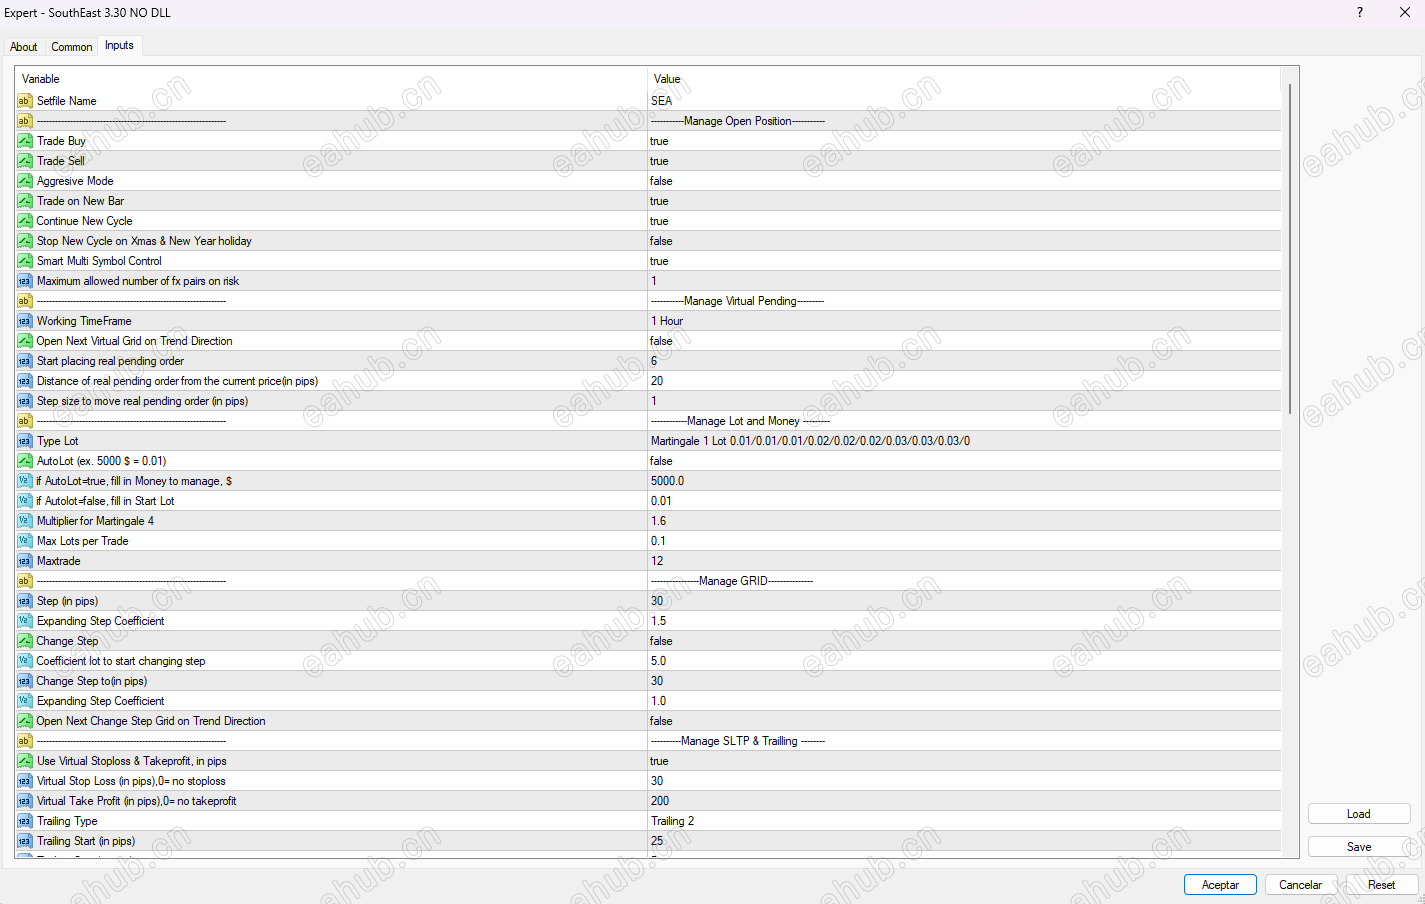The height and width of the screenshot is (904, 1425).
Task: Reset inputs with the Reset button
Action: (1382, 885)
